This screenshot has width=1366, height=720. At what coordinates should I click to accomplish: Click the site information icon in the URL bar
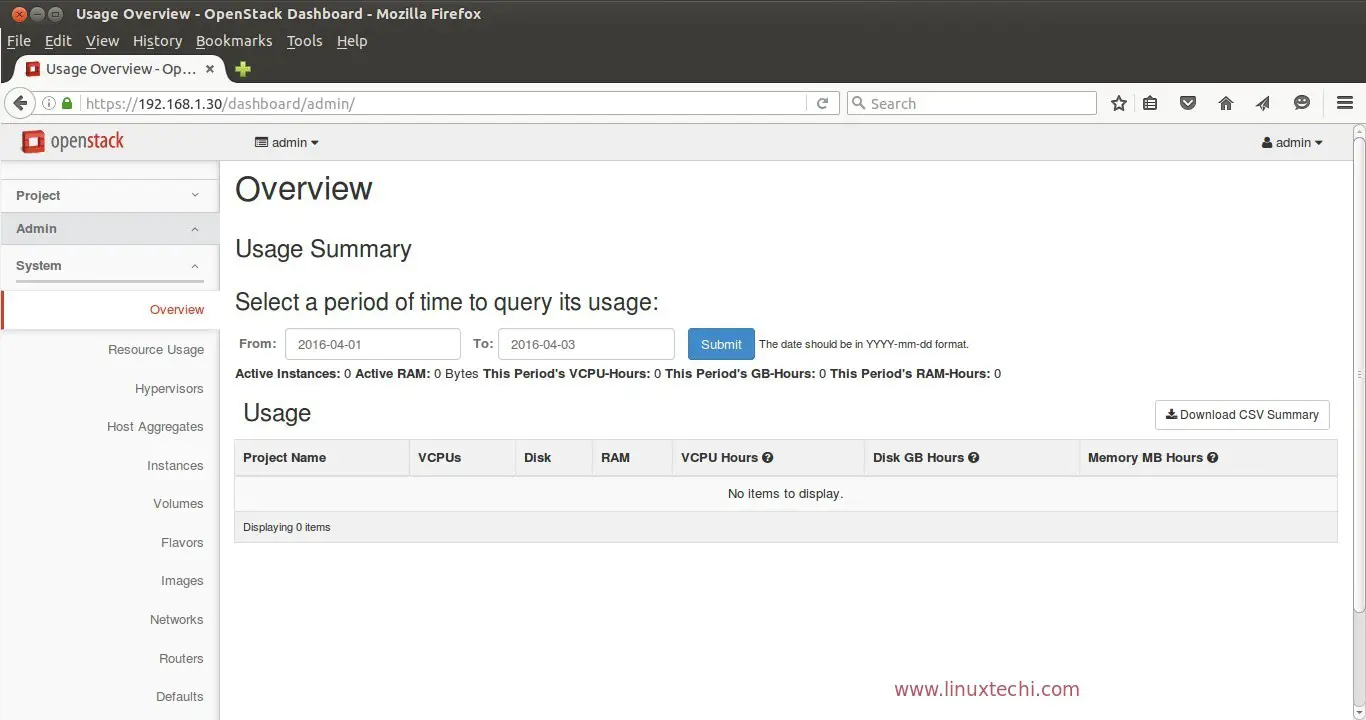point(49,103)
